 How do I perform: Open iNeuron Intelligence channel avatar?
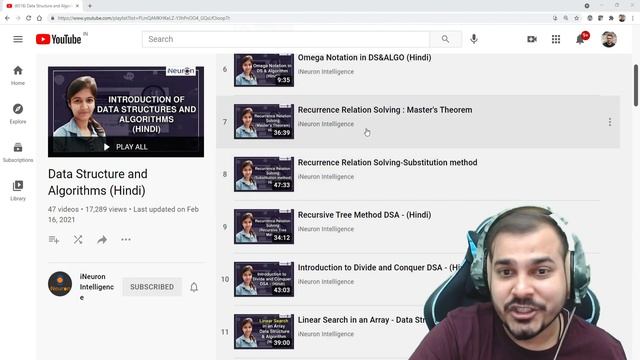click(60, 284)
